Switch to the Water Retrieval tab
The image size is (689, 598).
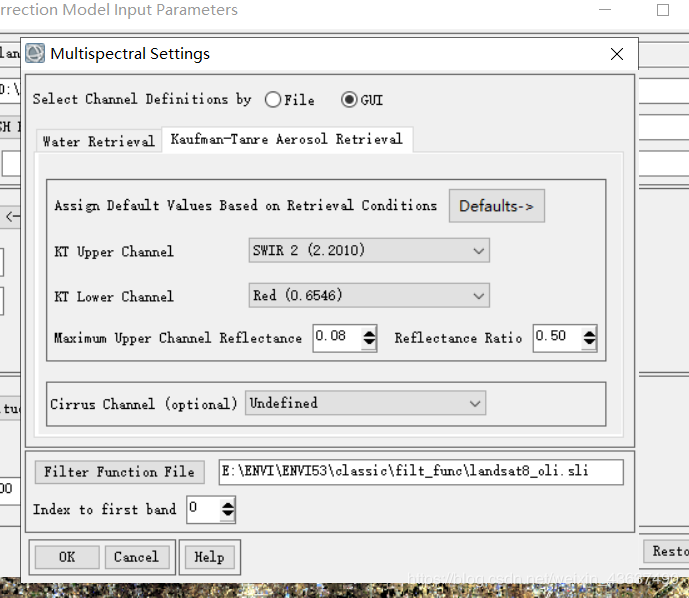pyautogui.click(x=98, y=141)
